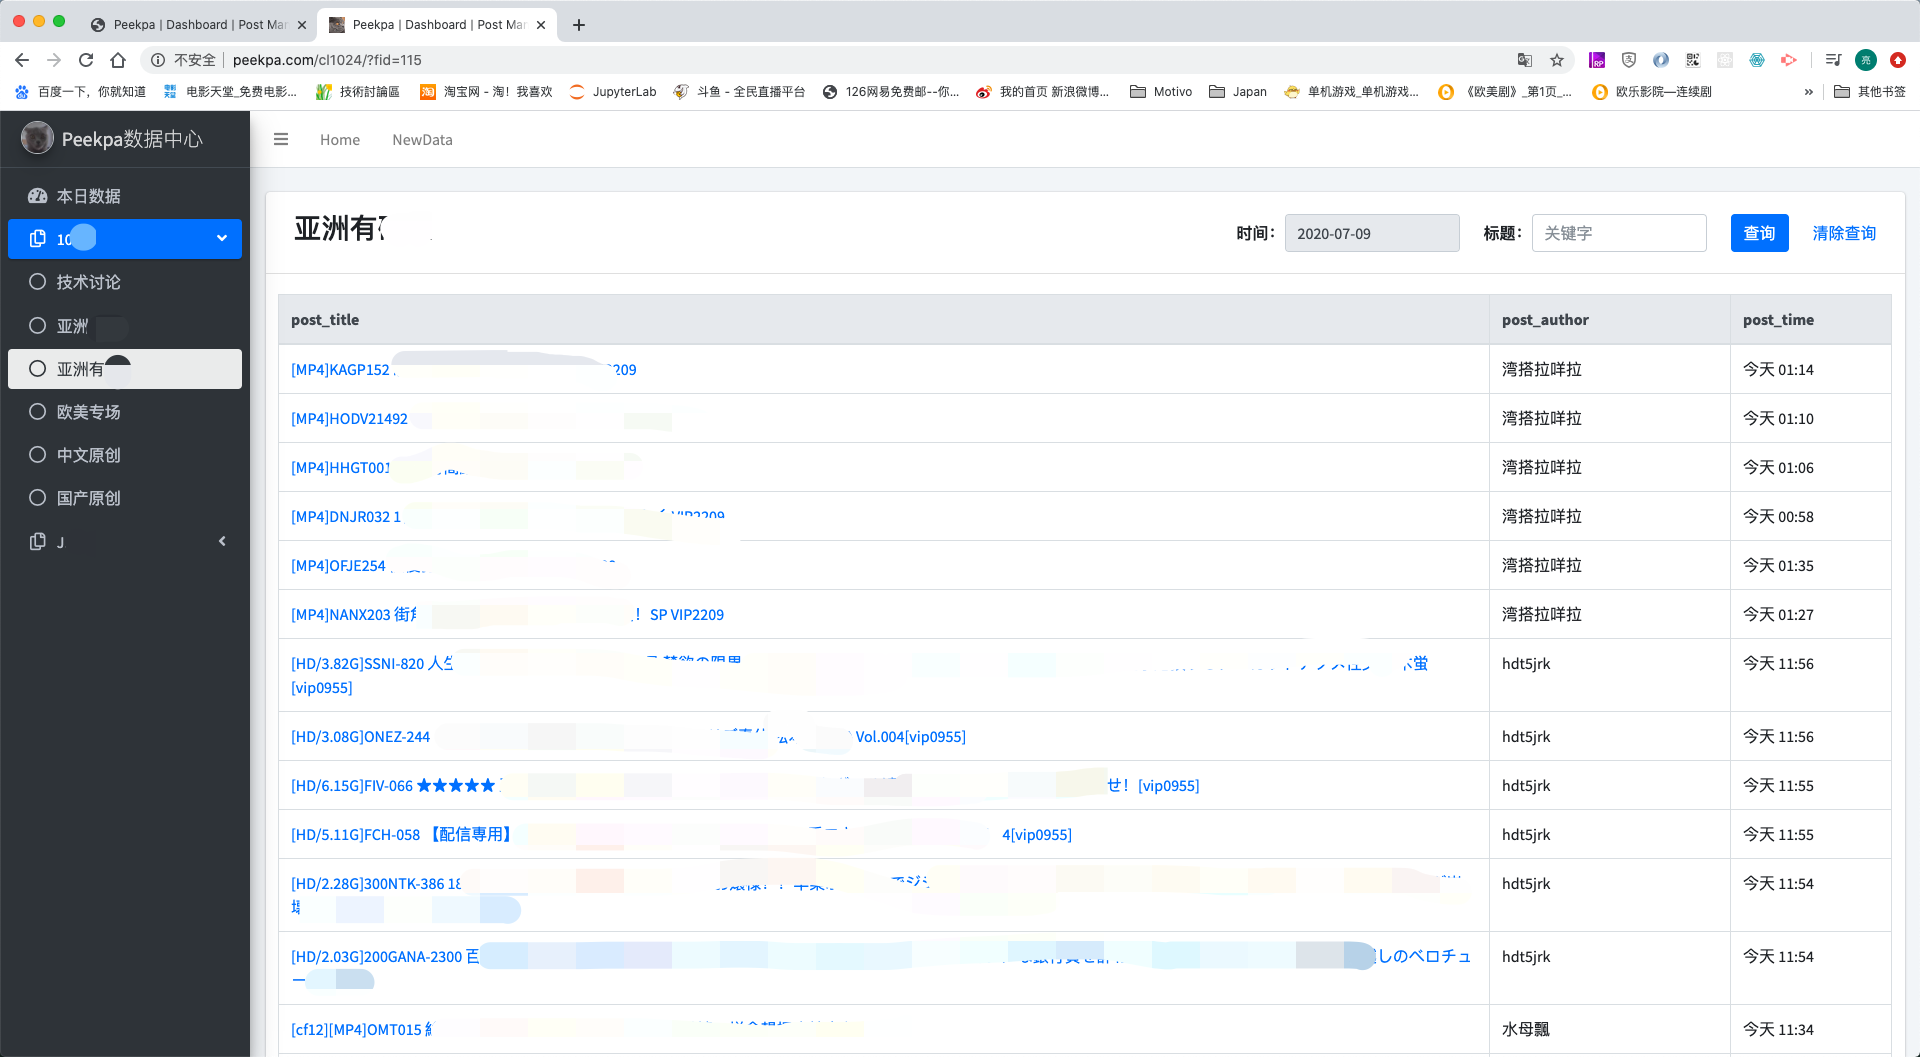This screenshot has height=1057, width=1920.
Task: Click the browser address bar URL
Action: pyautogui.click(x=327, y=60)
